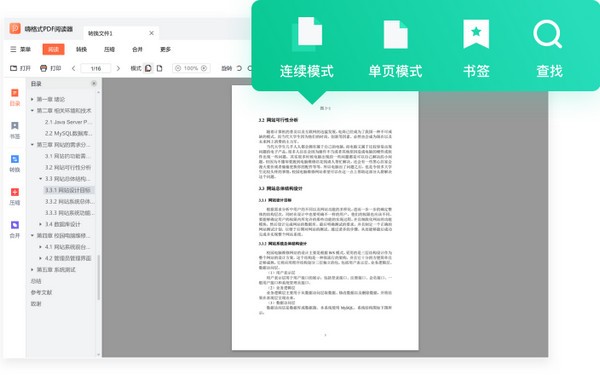The height and width of the screenshot is (375, 600).
Task: Select the 转换 ribbon tab
Action: tap(81, 49)
